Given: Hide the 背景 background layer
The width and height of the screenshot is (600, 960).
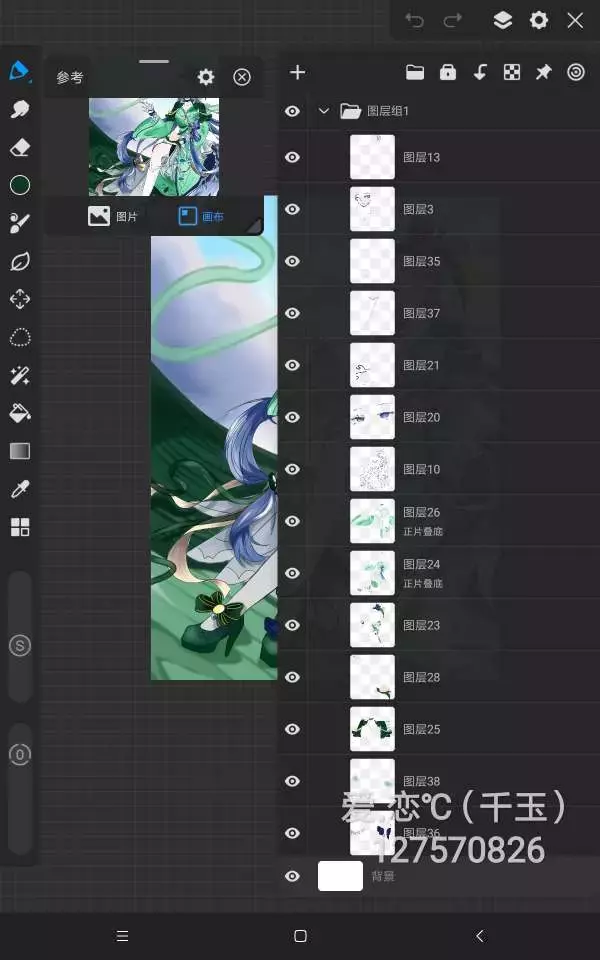Looking at the screenshot, I should (293, 876).
